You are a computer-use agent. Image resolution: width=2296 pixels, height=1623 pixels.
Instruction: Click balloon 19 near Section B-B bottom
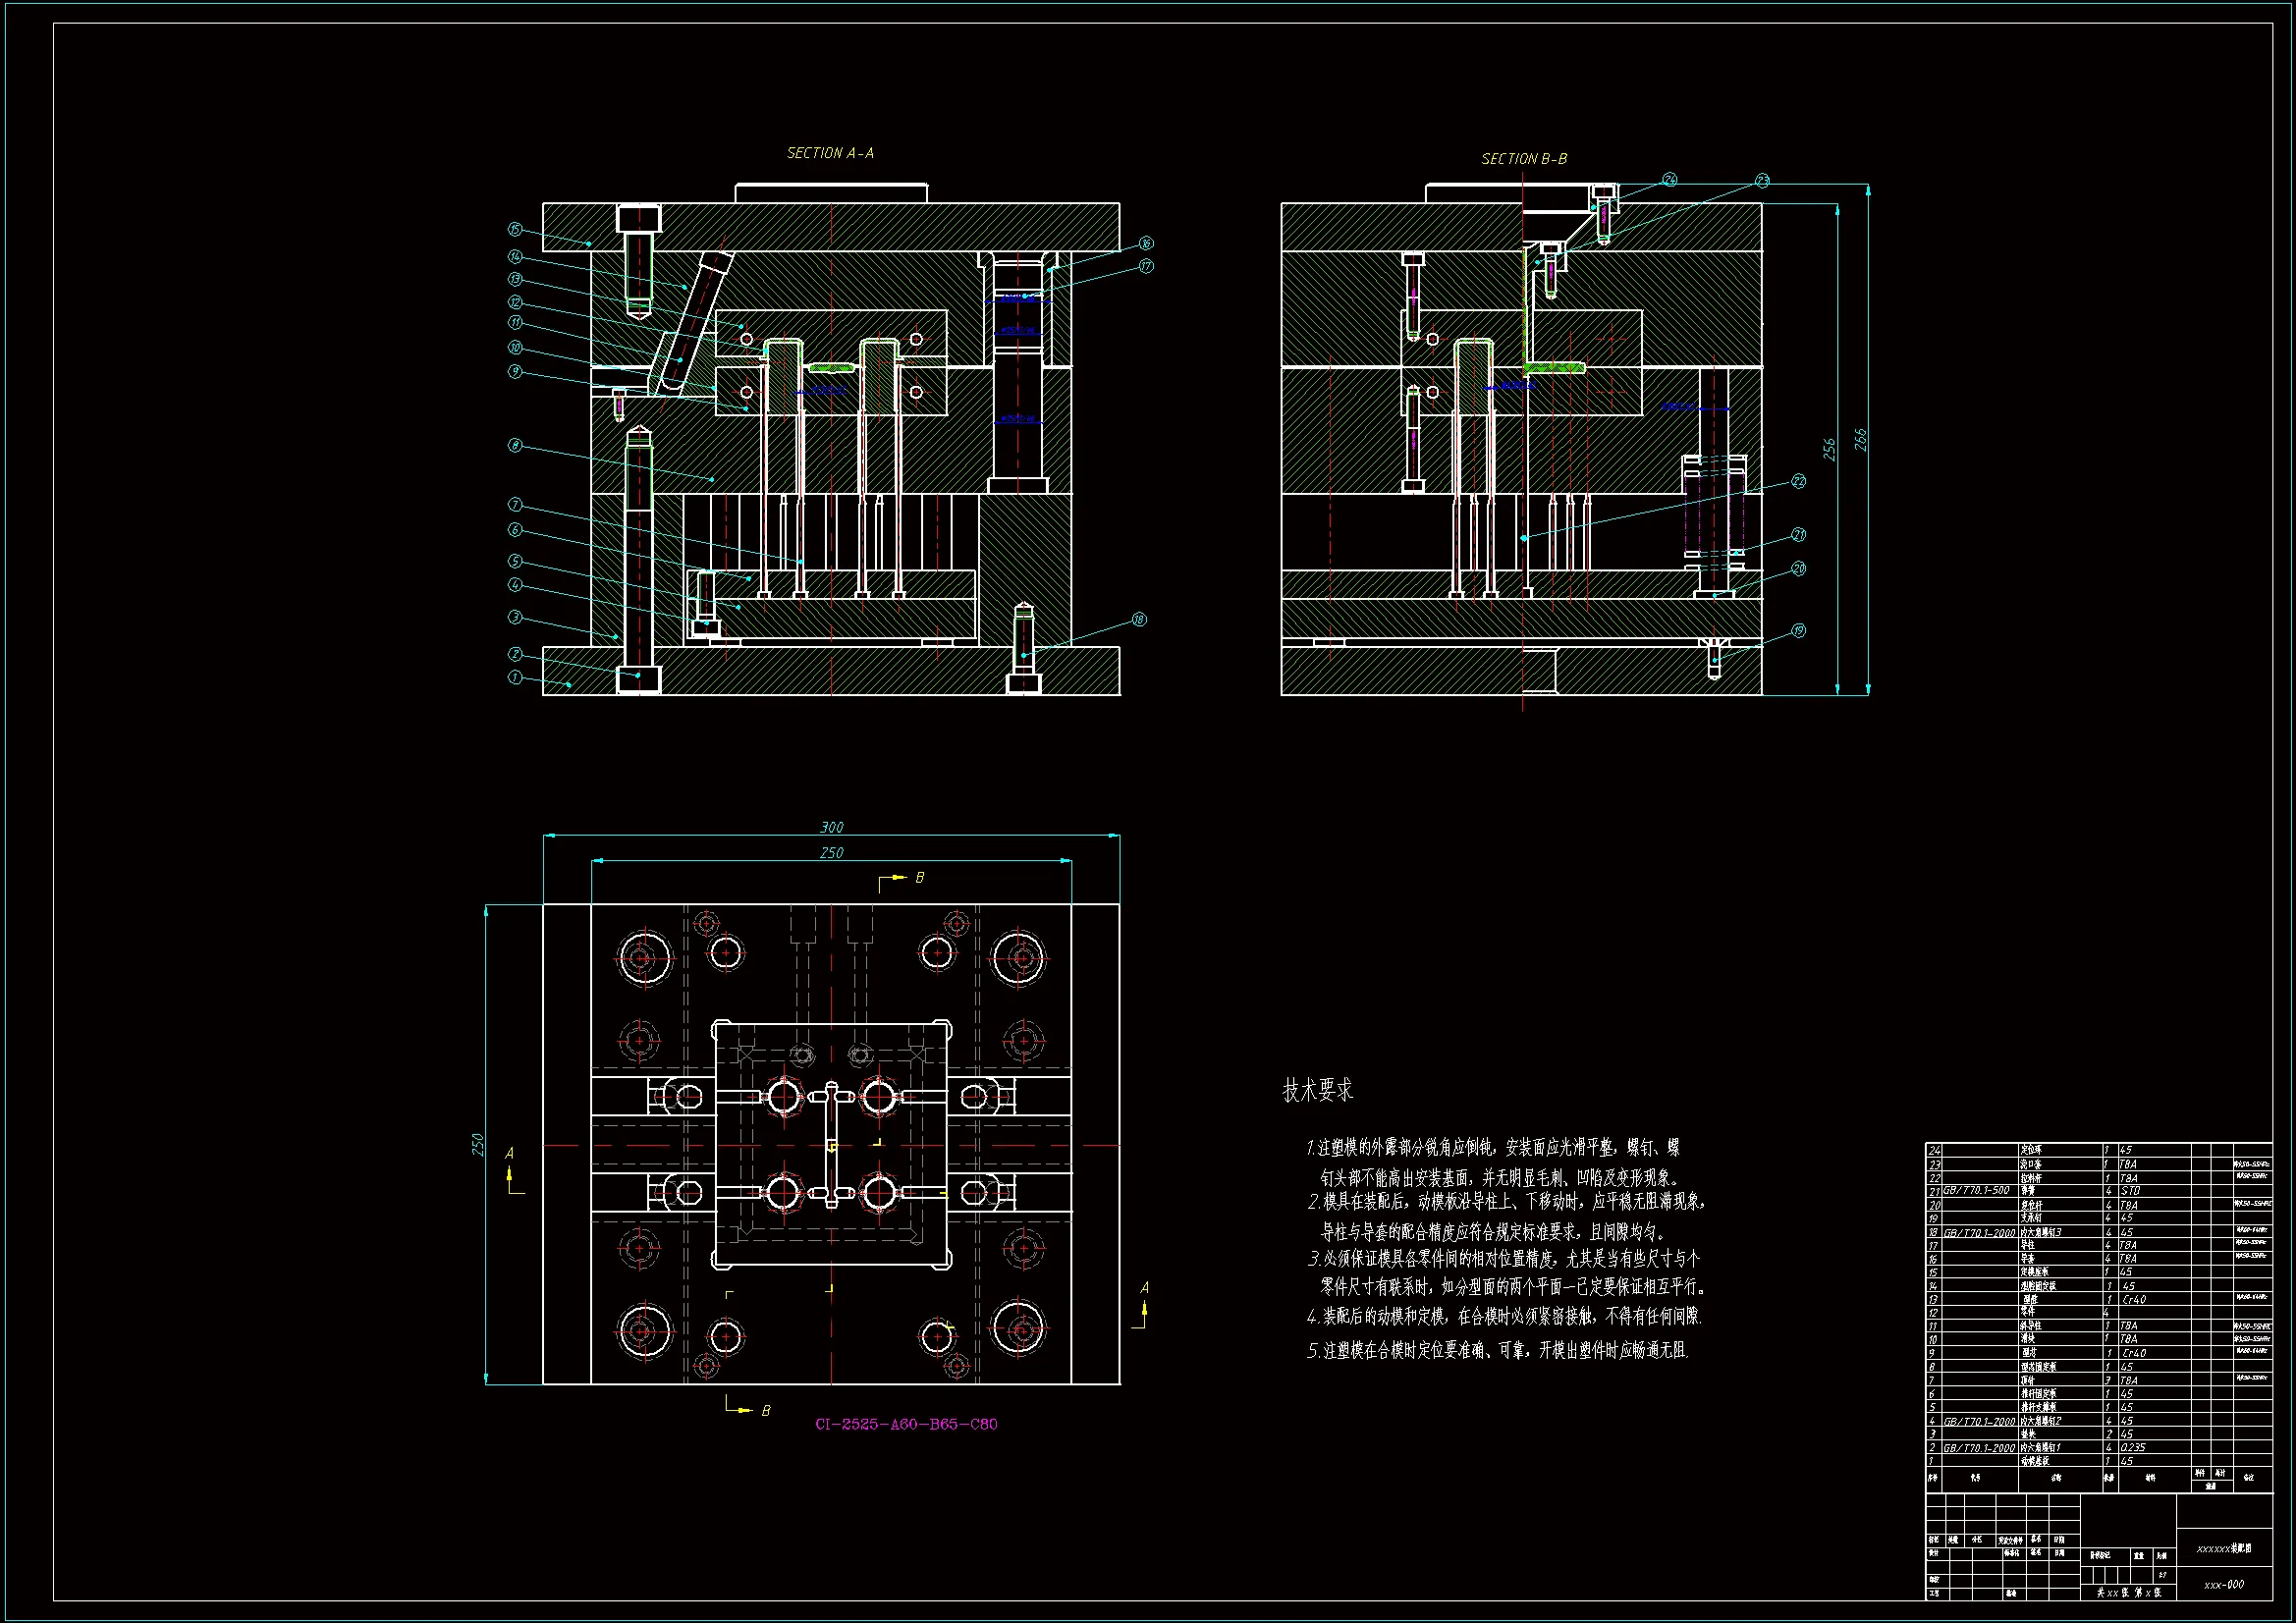1798,631
